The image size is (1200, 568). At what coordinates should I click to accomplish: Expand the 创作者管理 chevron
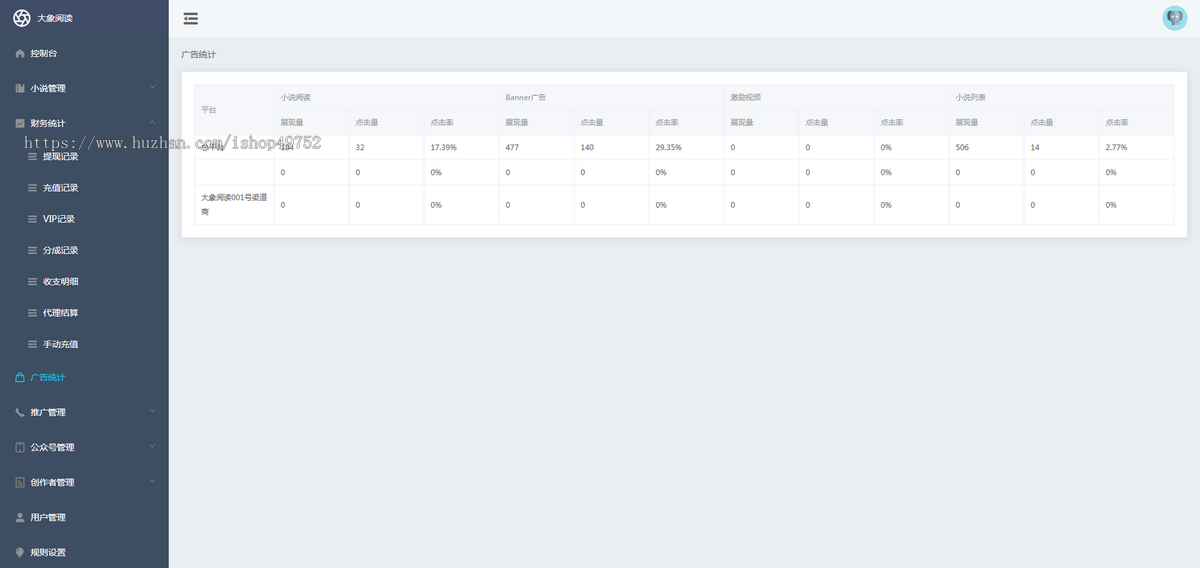pos(152,481)
